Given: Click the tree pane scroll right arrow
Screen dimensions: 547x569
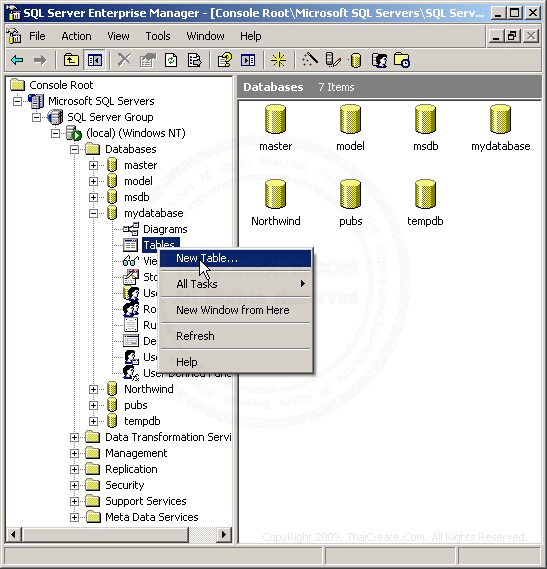Looking at the screenshot, I should tap(224, 535).
